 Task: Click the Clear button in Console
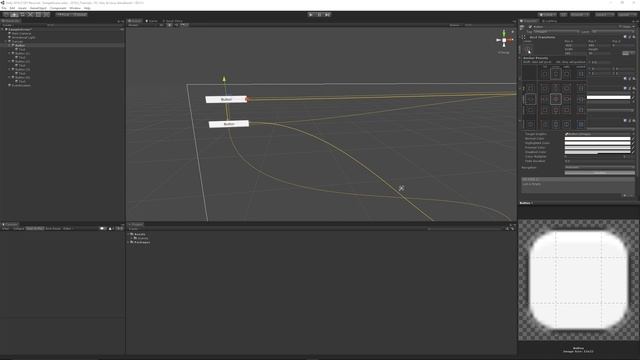[6, 229]
